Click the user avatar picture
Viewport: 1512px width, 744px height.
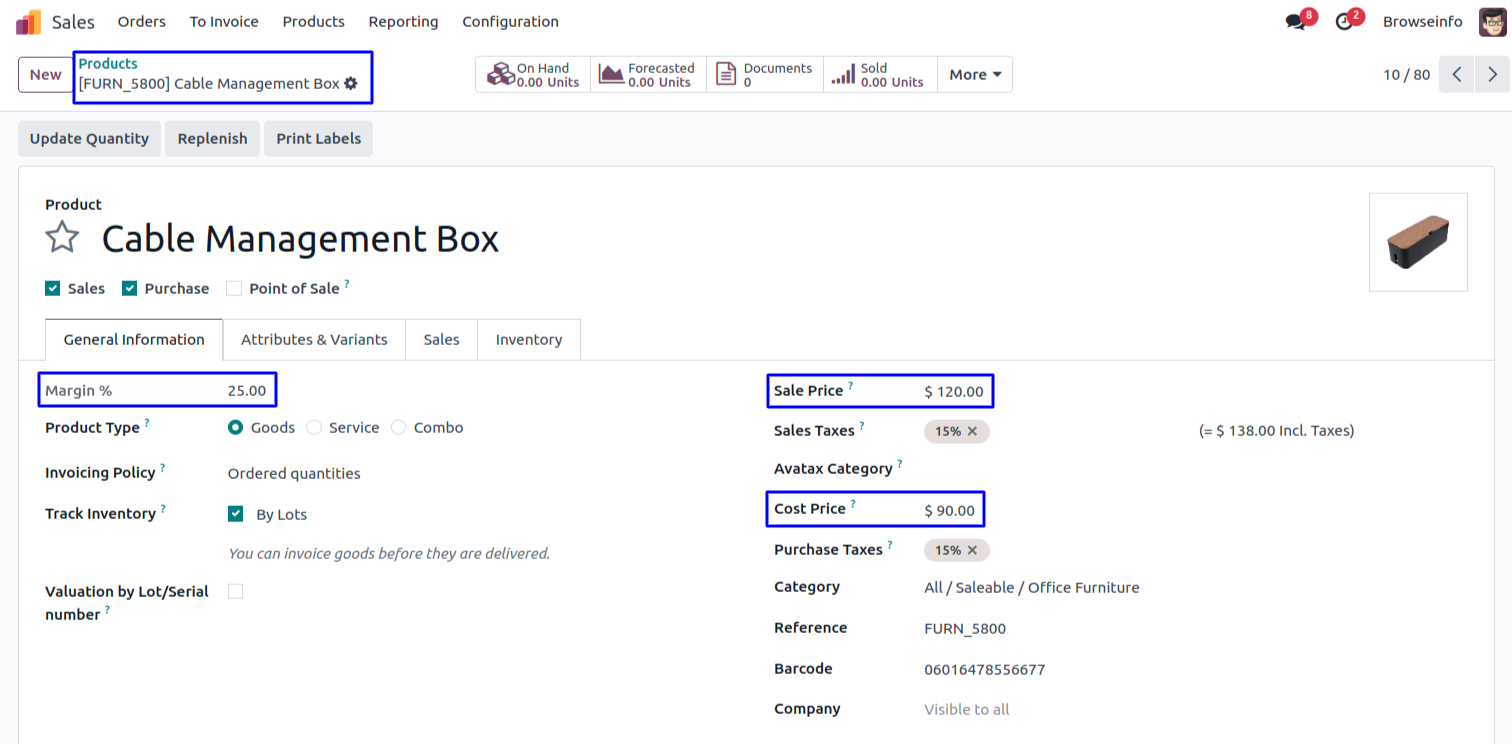coord(1492,22)
